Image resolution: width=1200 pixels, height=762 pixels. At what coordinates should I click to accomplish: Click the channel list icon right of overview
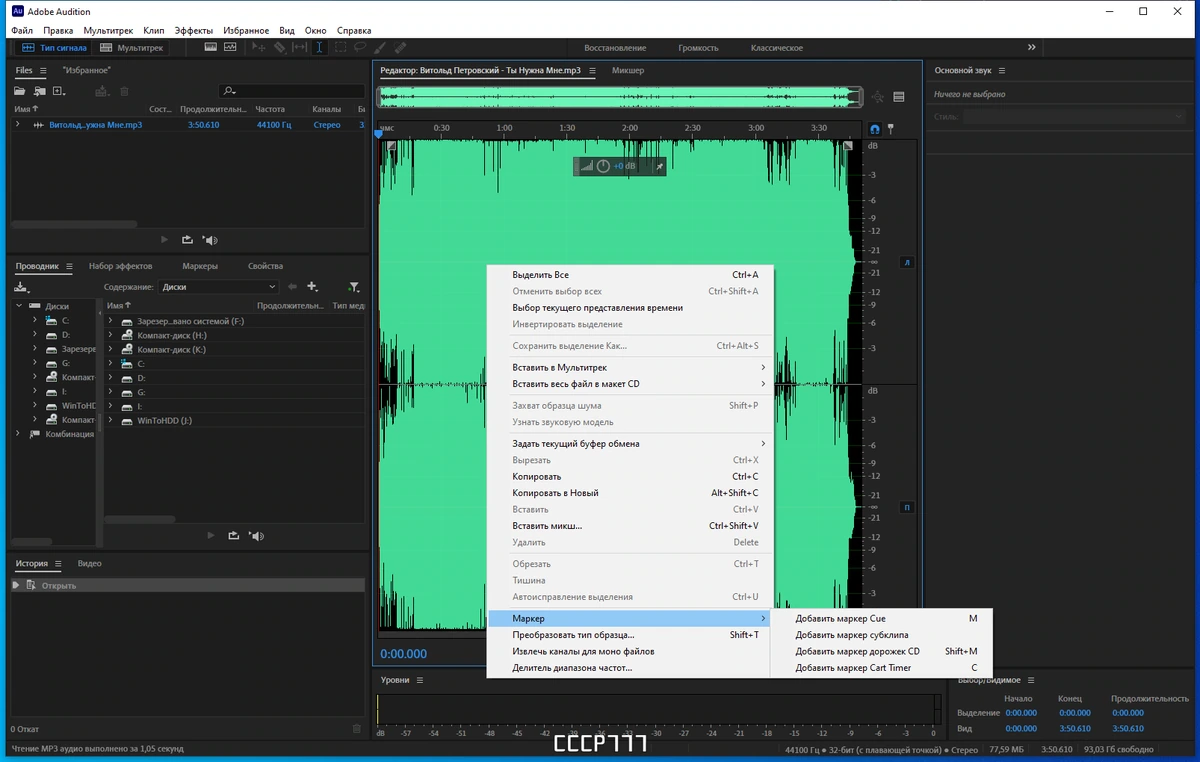(x=899, y=97)
